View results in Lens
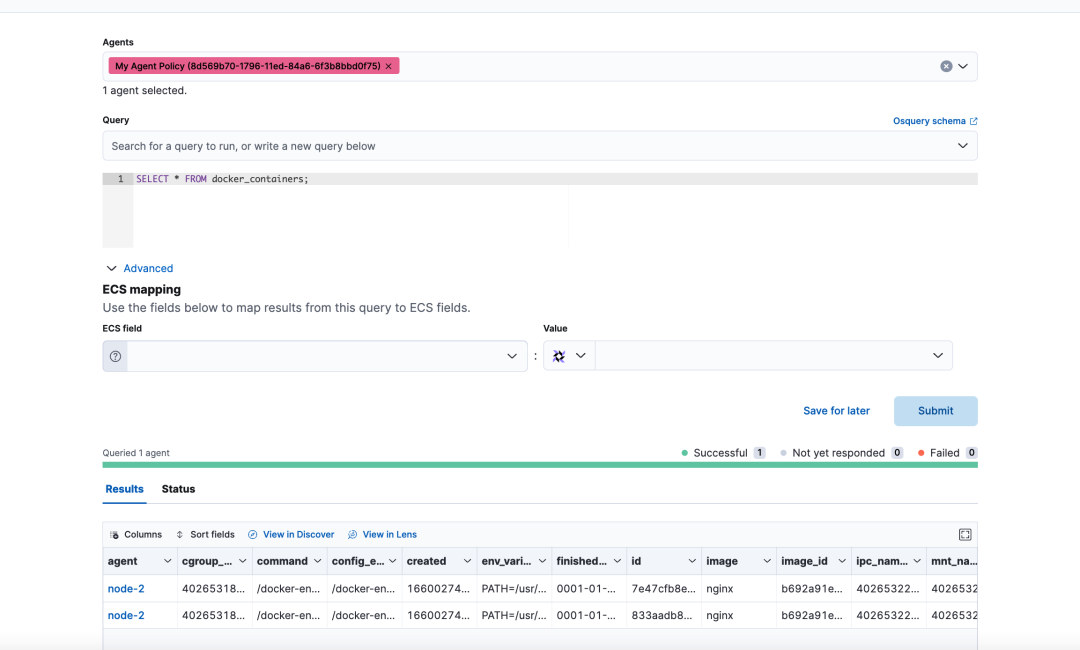The height and width of the screenshot is (650, 1080). pos(382,535)
